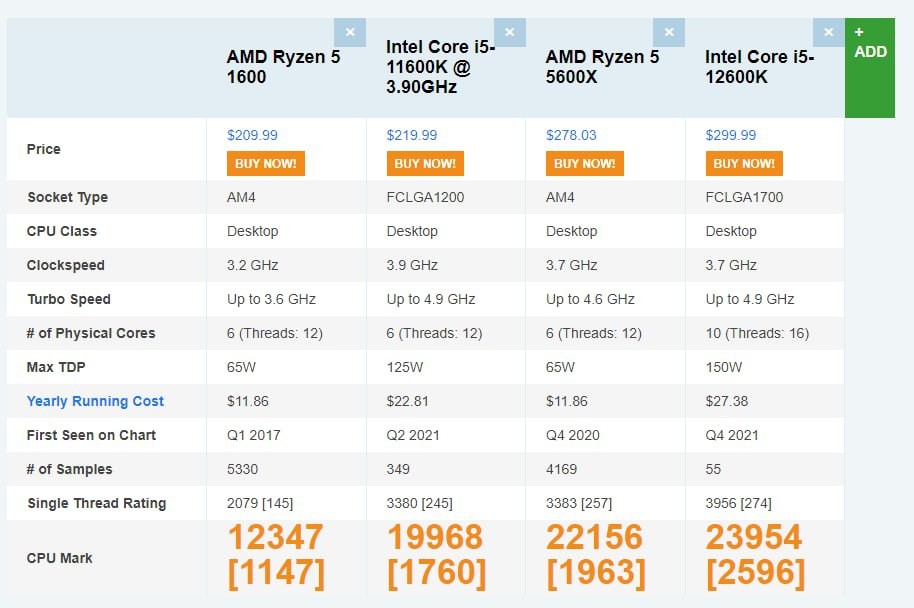Open the $219.99 price link
The image size is (914, 608).
(412, 135)
